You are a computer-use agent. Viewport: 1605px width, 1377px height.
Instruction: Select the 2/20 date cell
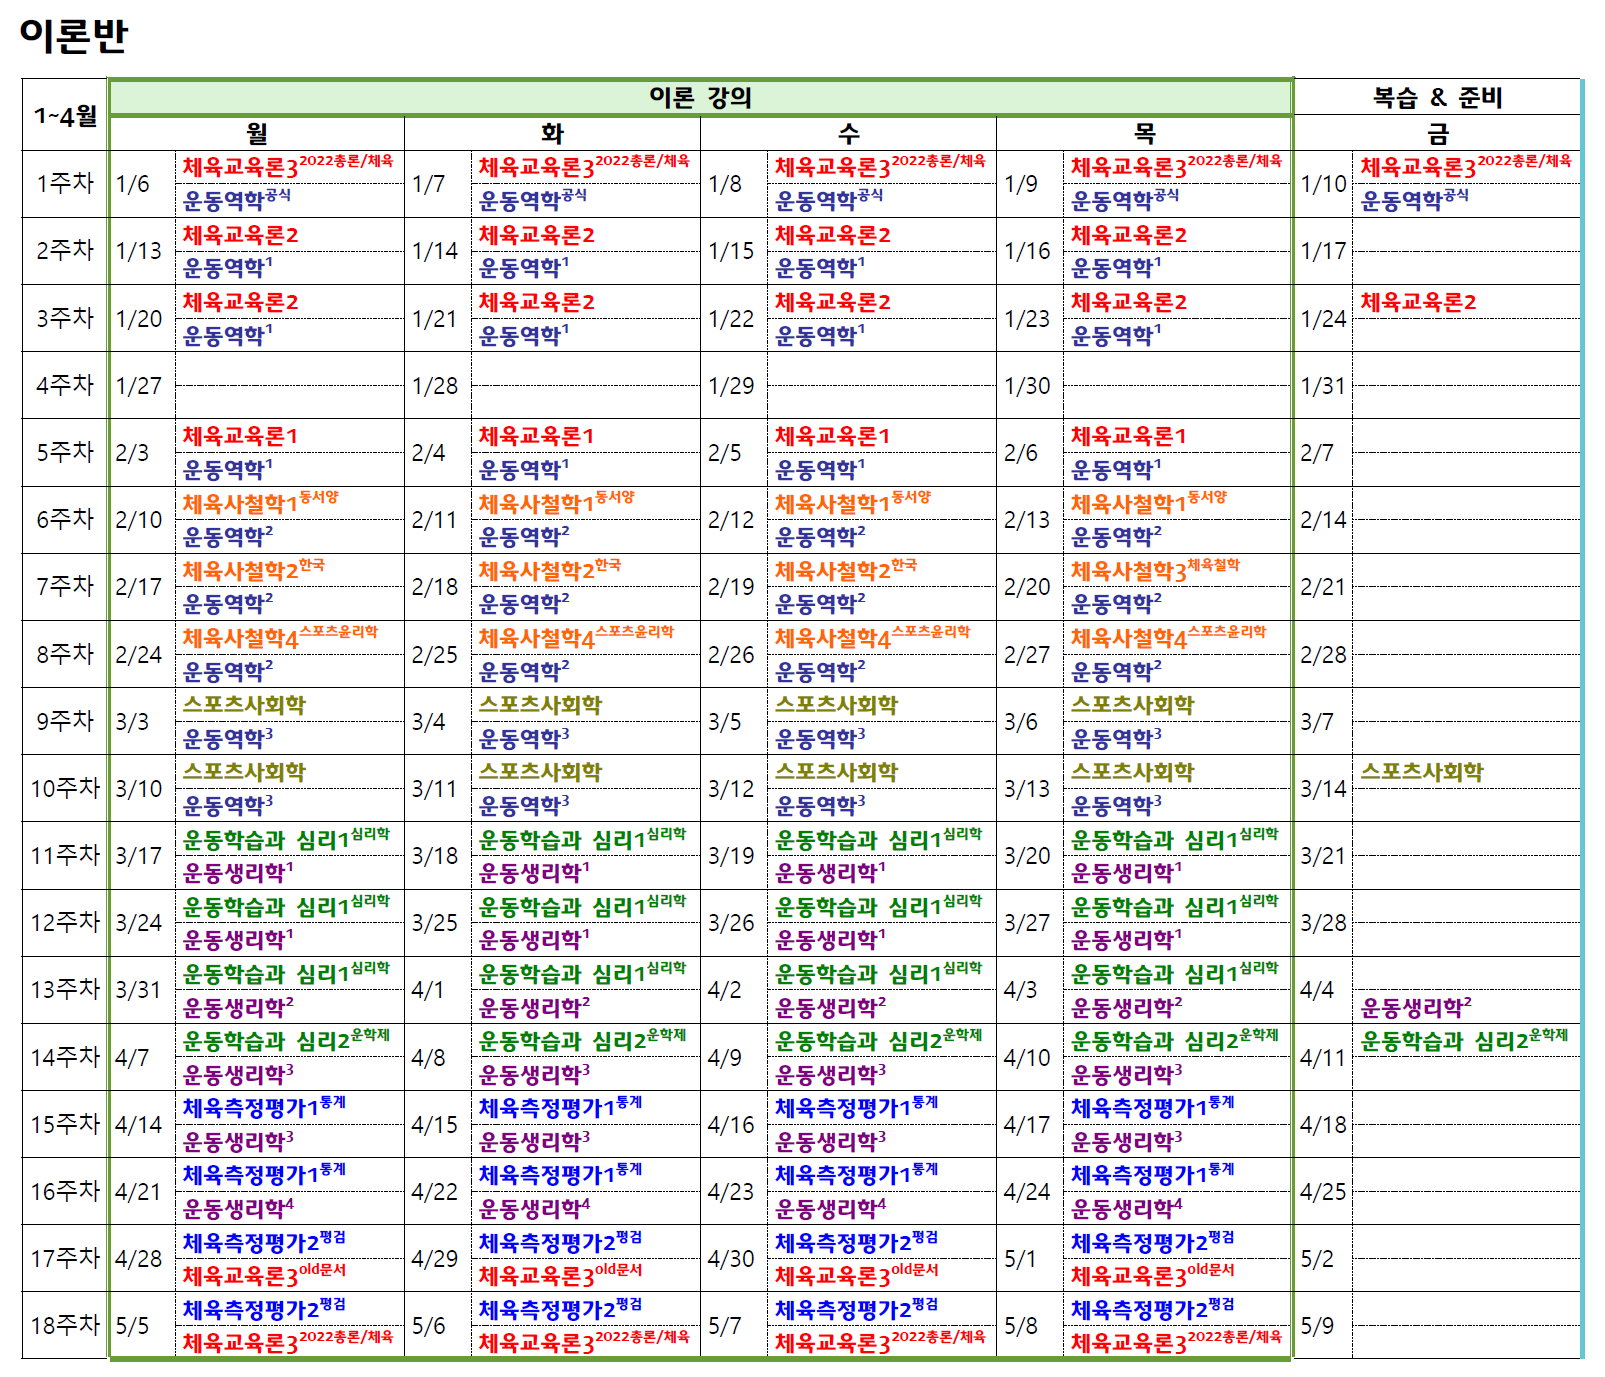1030,587
